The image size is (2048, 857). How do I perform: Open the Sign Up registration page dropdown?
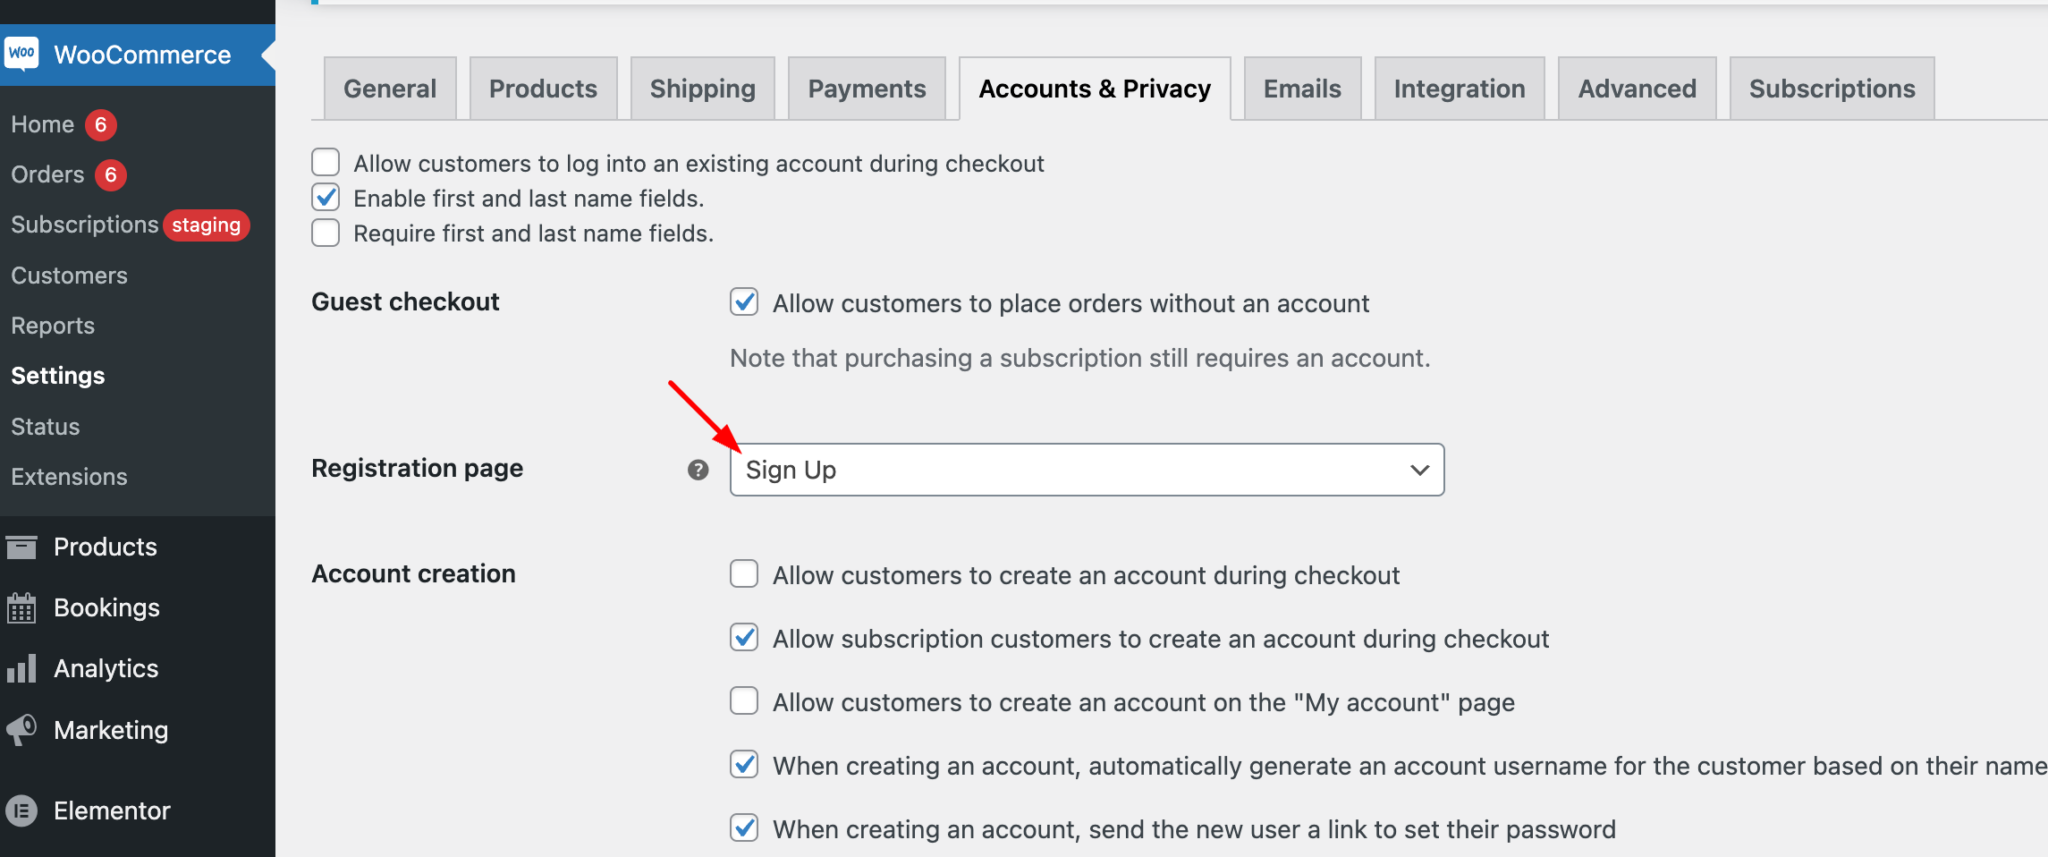[x=1087, y=469]
